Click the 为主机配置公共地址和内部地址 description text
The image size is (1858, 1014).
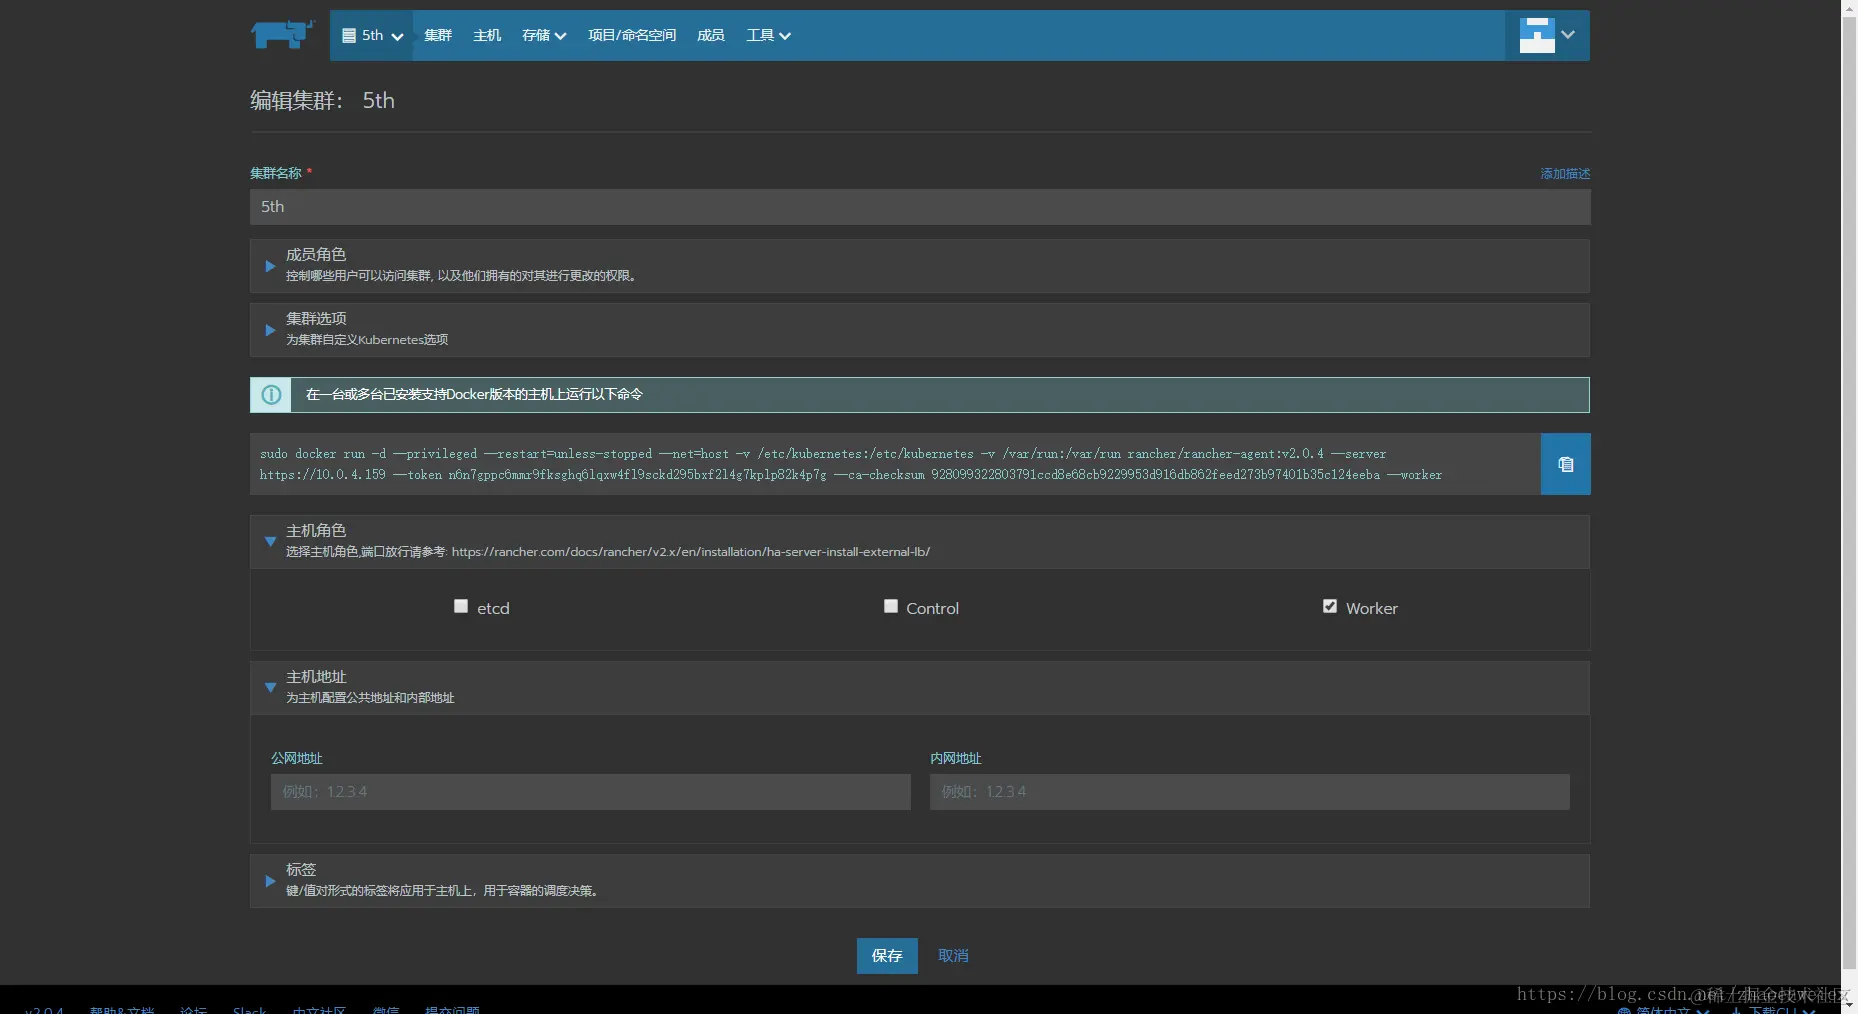point(370,698)
